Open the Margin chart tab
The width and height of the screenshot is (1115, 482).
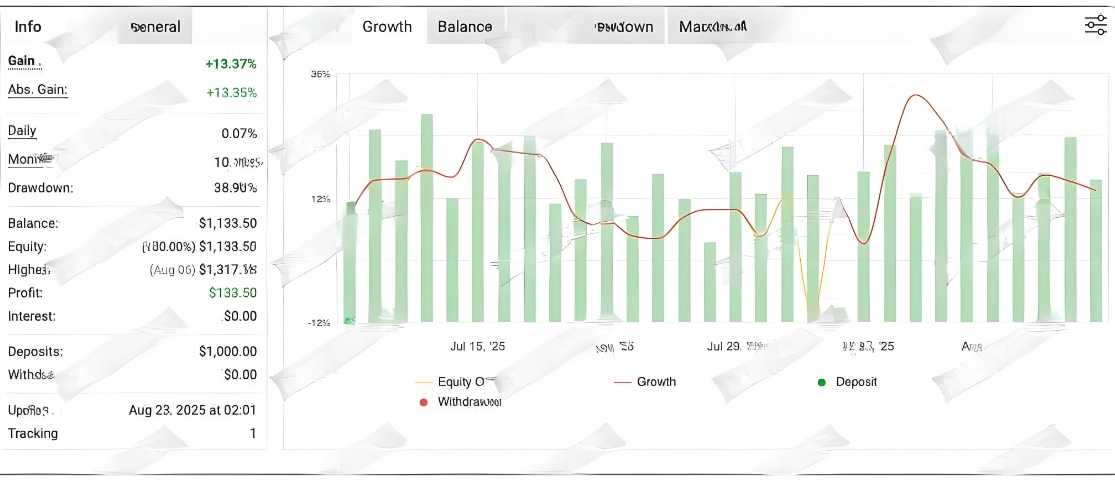coord(712,27)
